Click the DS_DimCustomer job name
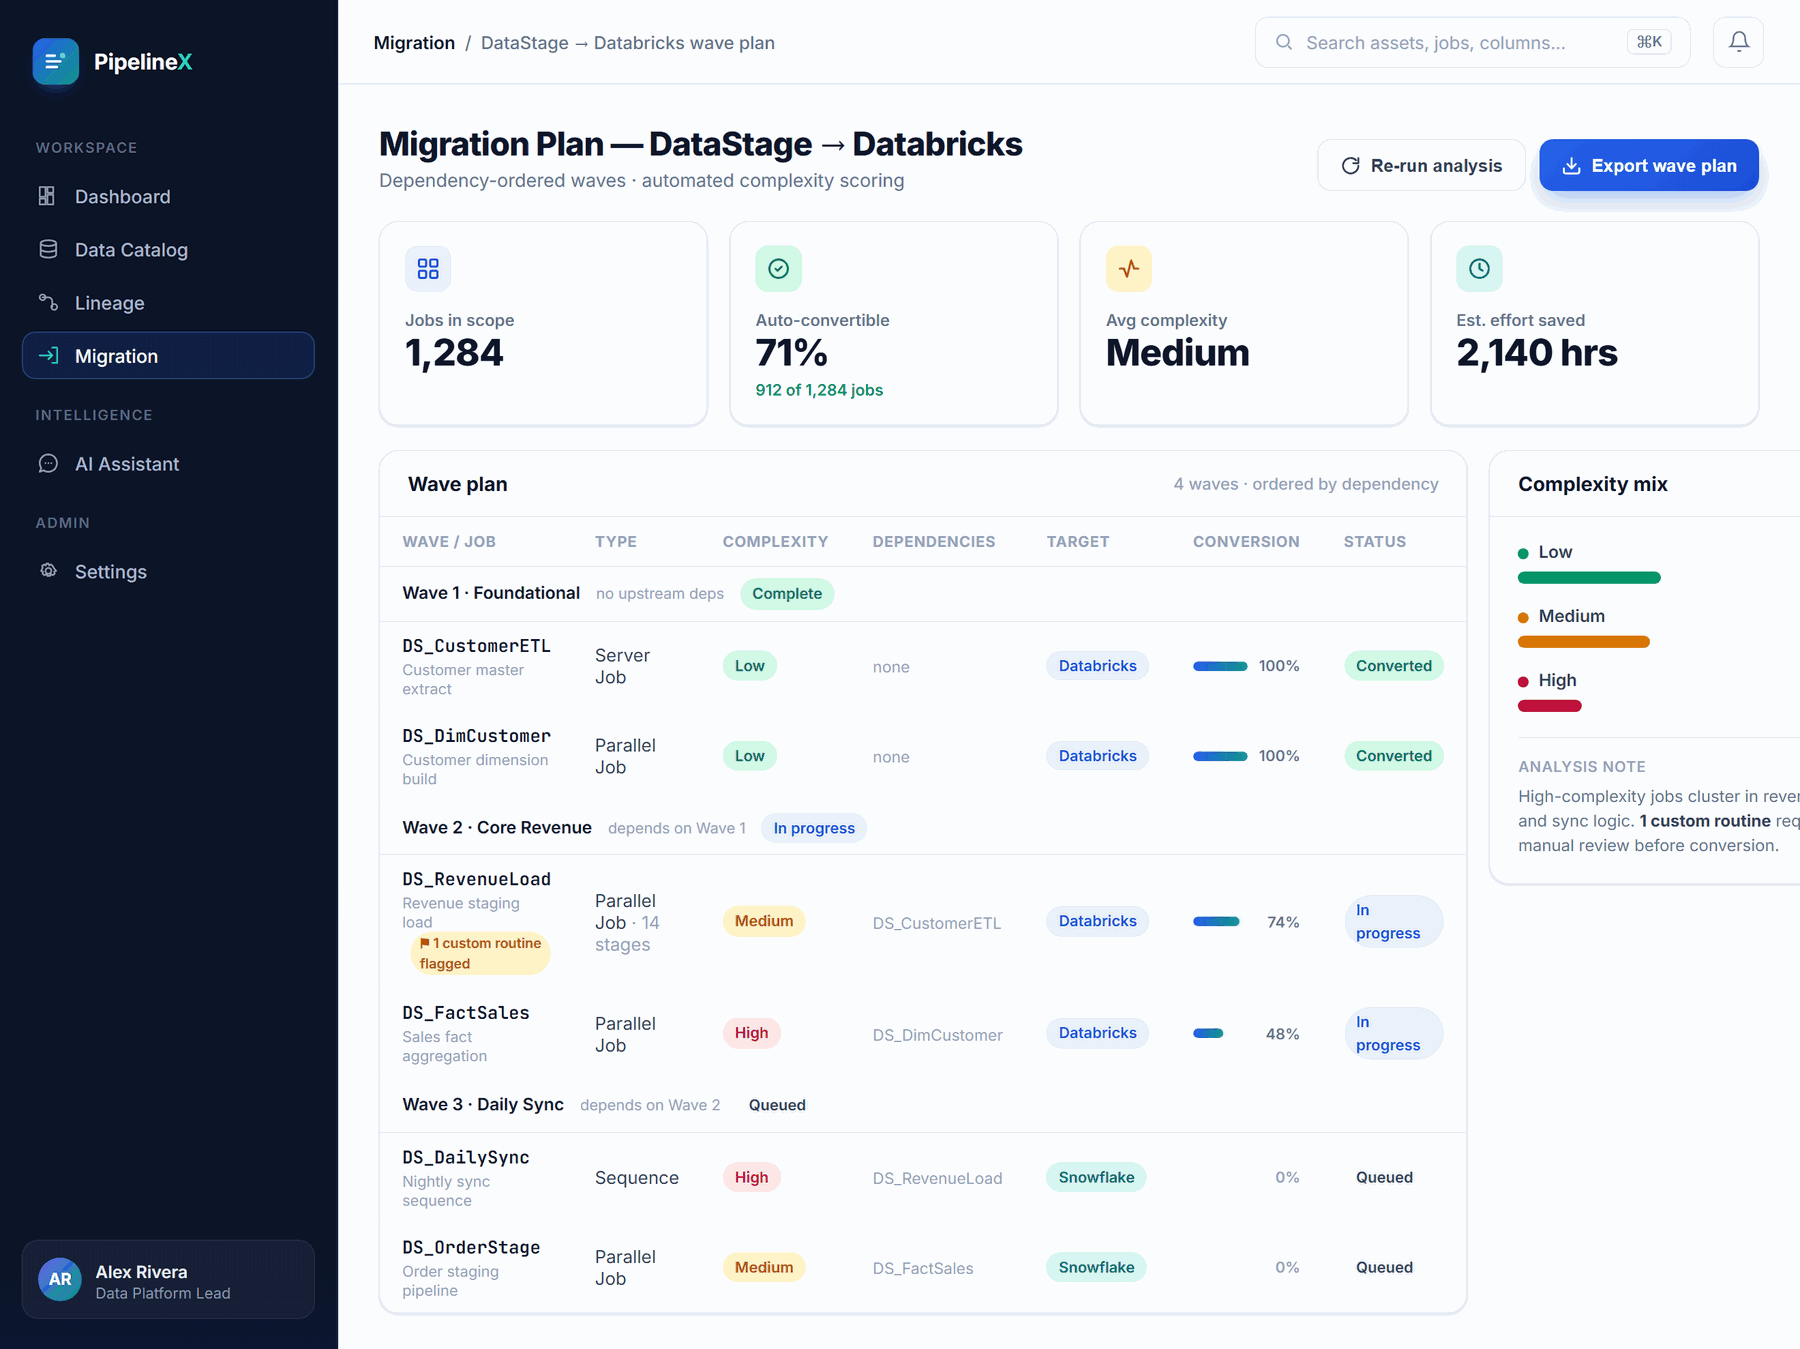 pyautogui.click(x=476, y=736)
